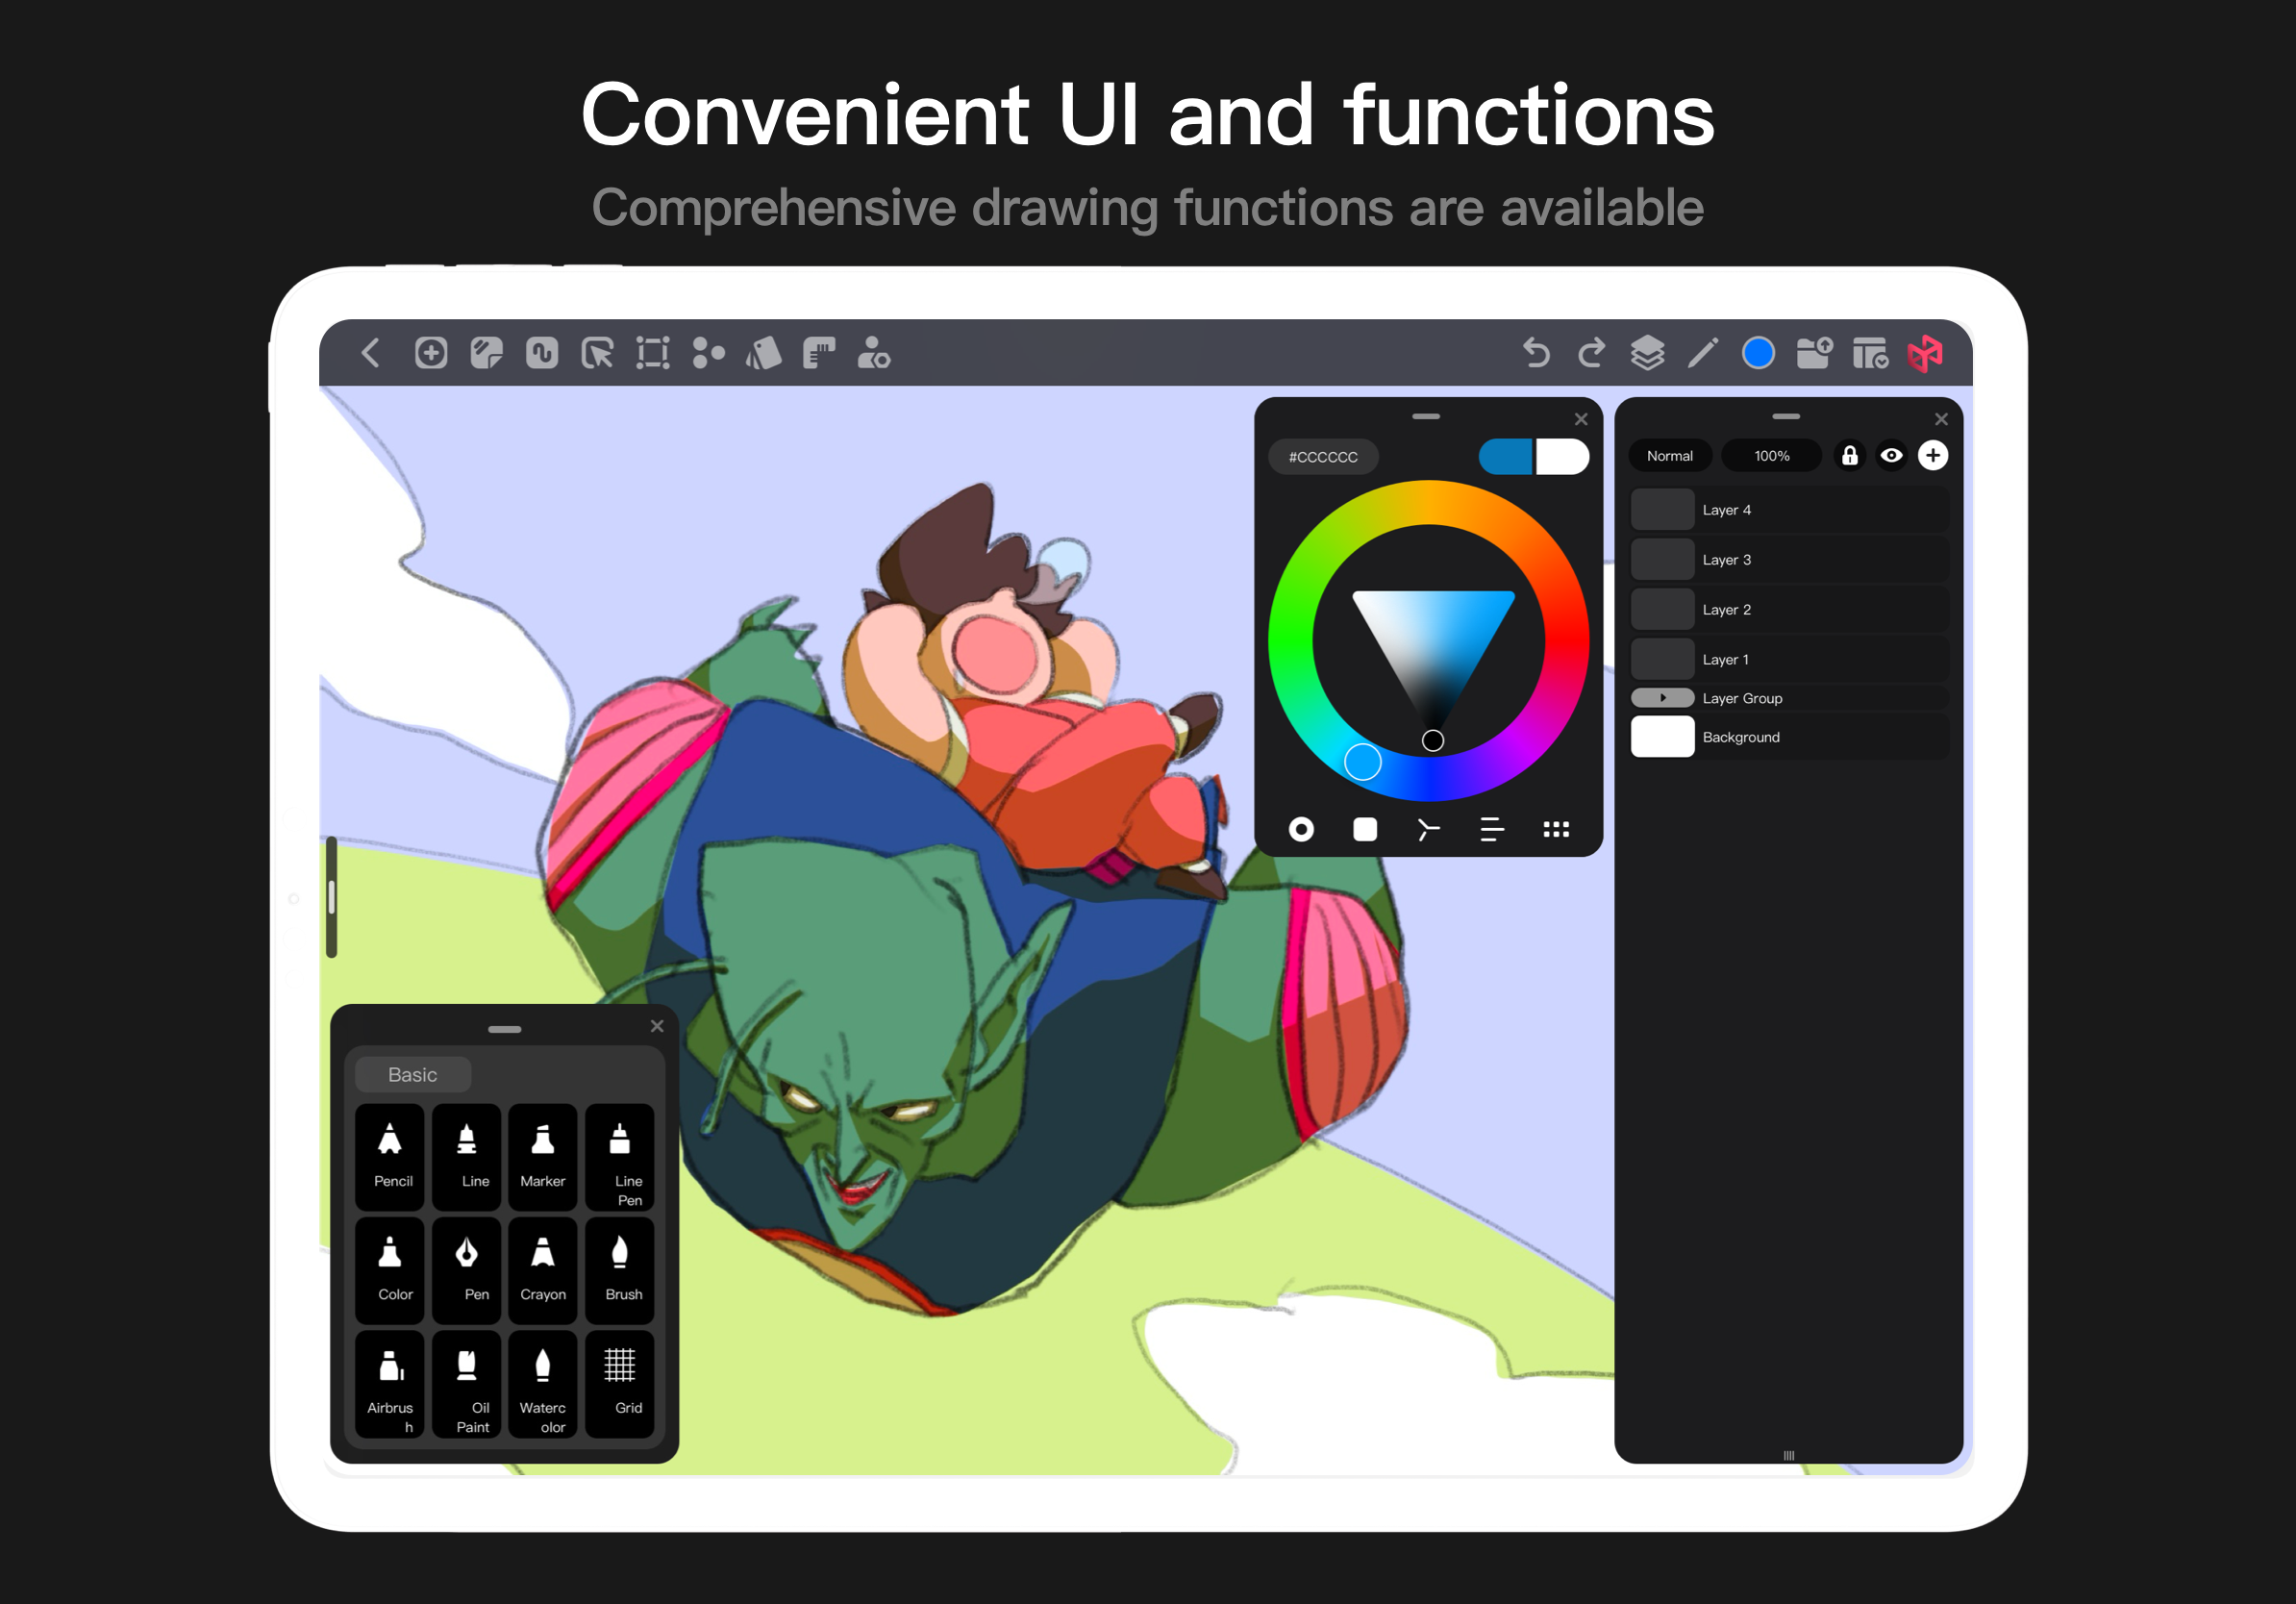Screen dimensions: 2296x1604
Task: Select the transform/selection frame tool
Action: (x=652, y=353)
